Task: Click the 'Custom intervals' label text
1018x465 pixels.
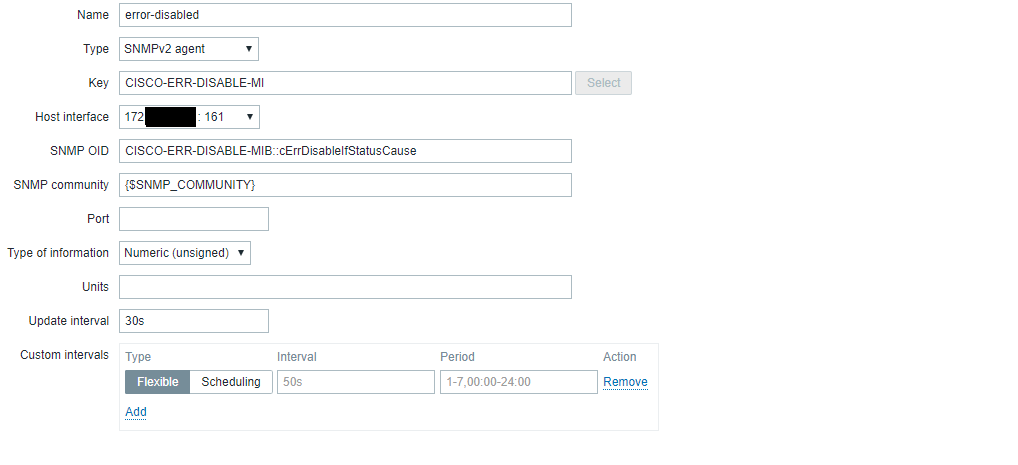Action: pyautogui.click(x=64, y=356)
